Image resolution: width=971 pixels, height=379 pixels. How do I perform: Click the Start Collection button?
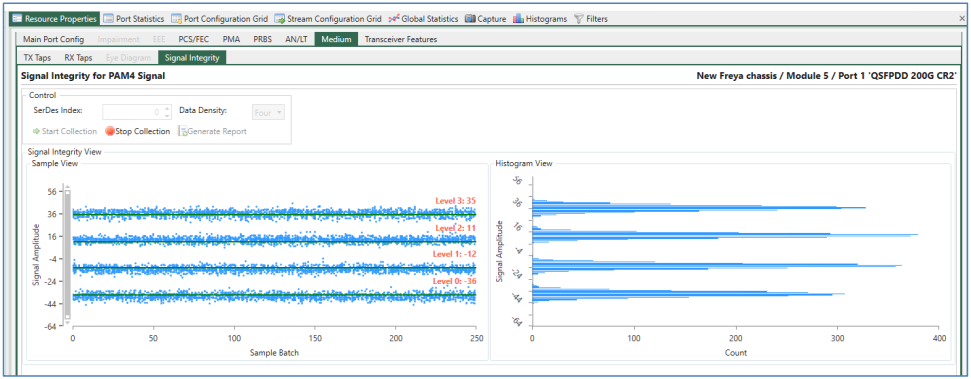click(64, 131)
